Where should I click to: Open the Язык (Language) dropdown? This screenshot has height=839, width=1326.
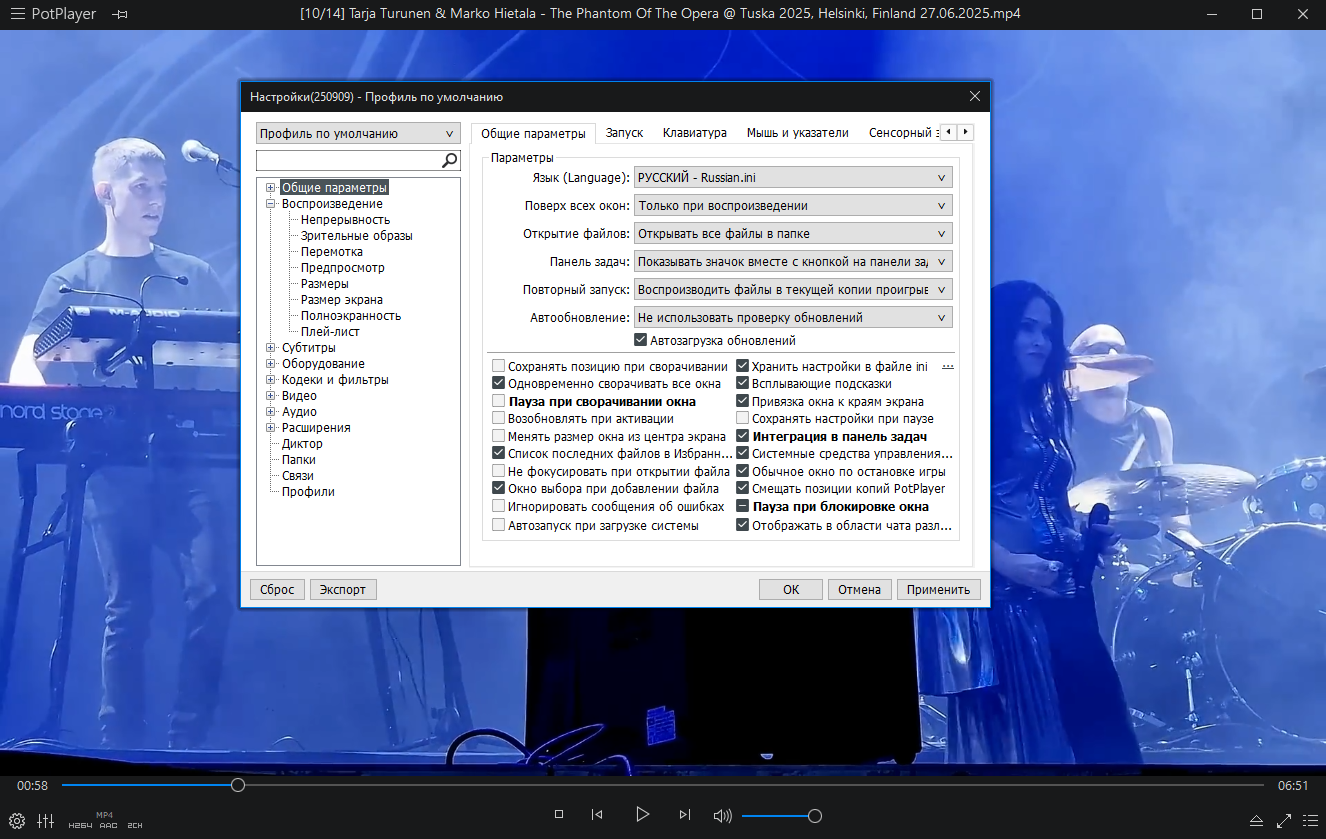point(793,178)
